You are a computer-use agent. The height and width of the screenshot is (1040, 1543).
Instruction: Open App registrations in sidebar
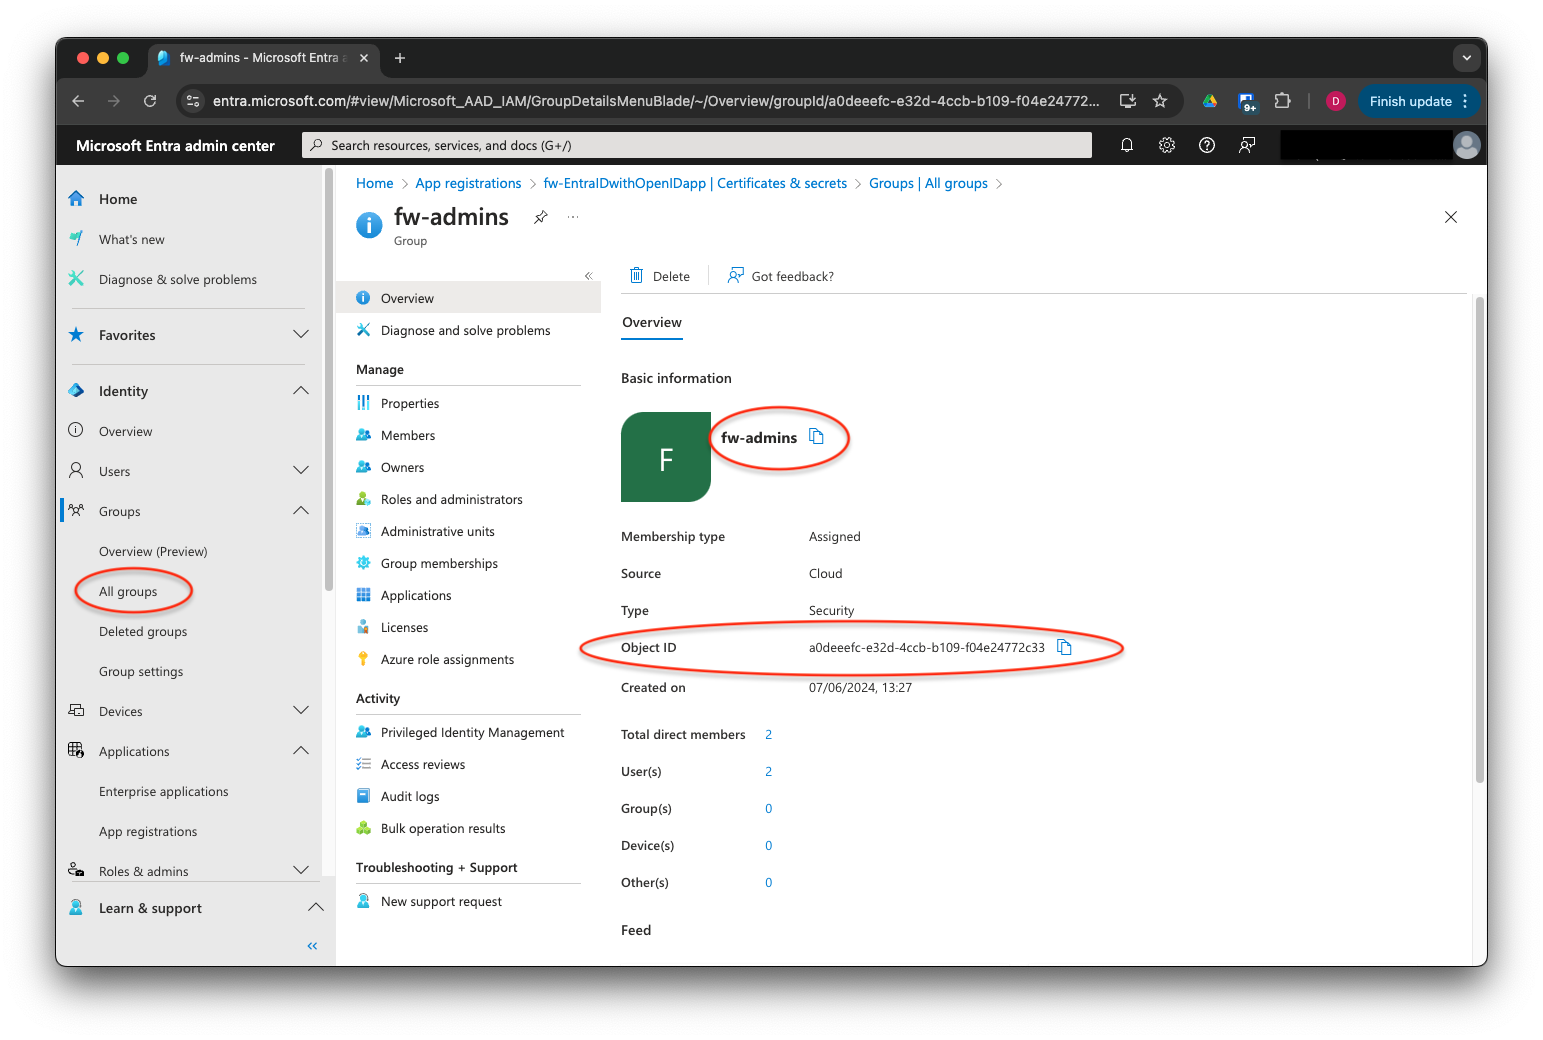pos(148,831)
